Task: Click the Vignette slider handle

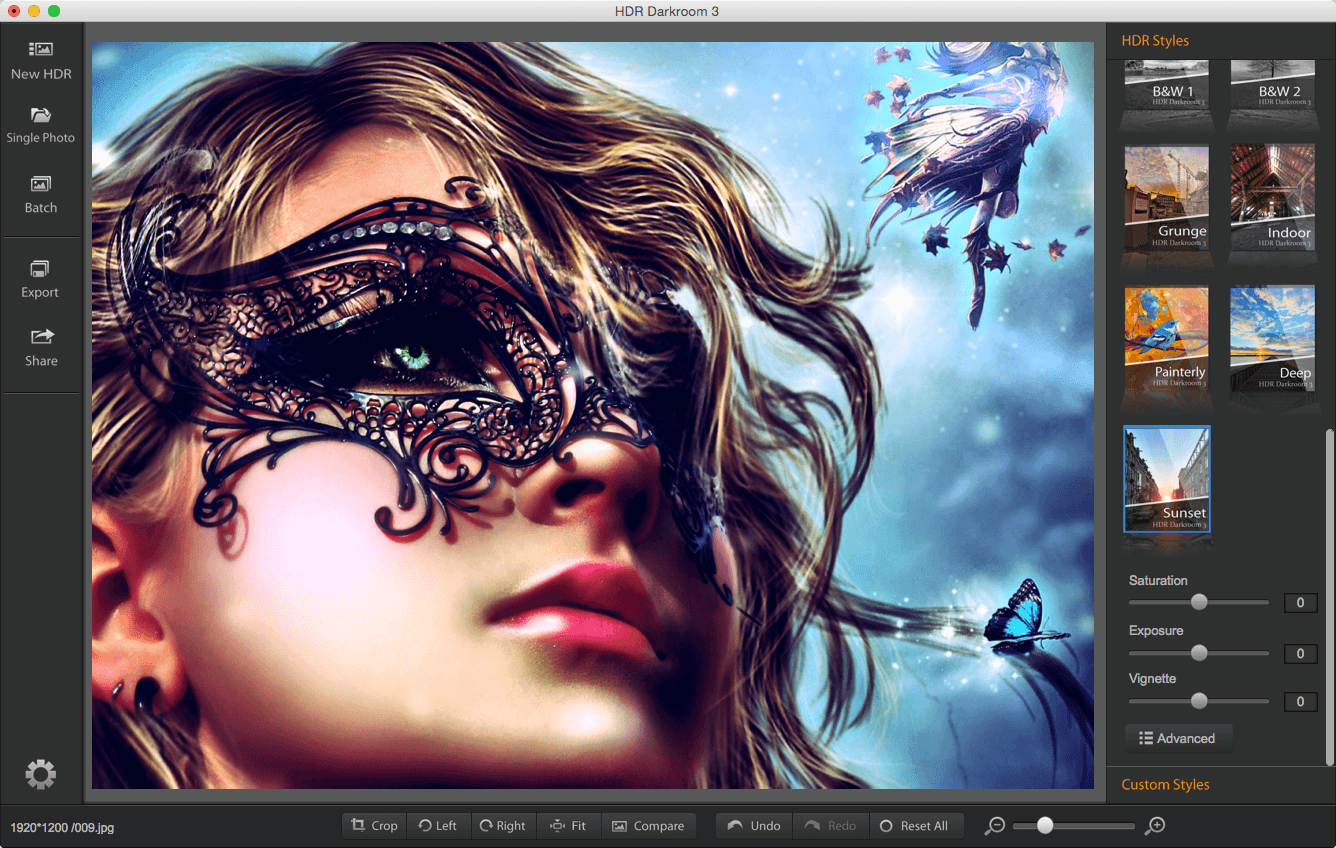Action: click(1199, 701)
